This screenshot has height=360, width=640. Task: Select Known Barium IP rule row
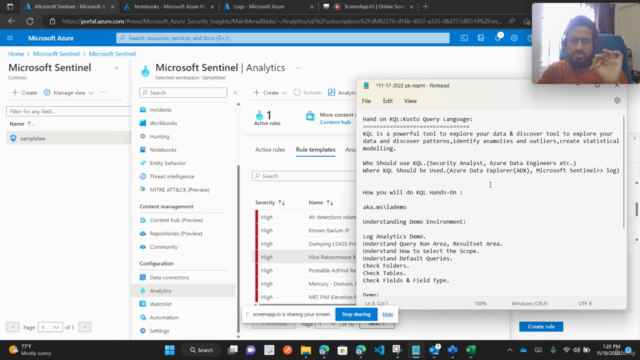pos(305,231)
